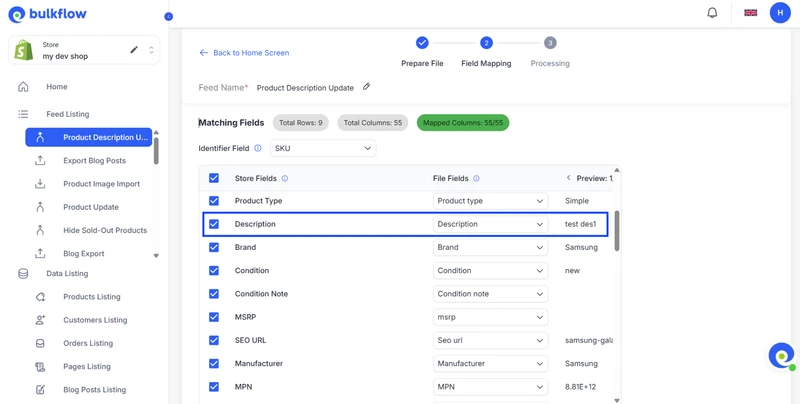Open notifications bell
Screen dimensions: 800x404
point(712,13)
